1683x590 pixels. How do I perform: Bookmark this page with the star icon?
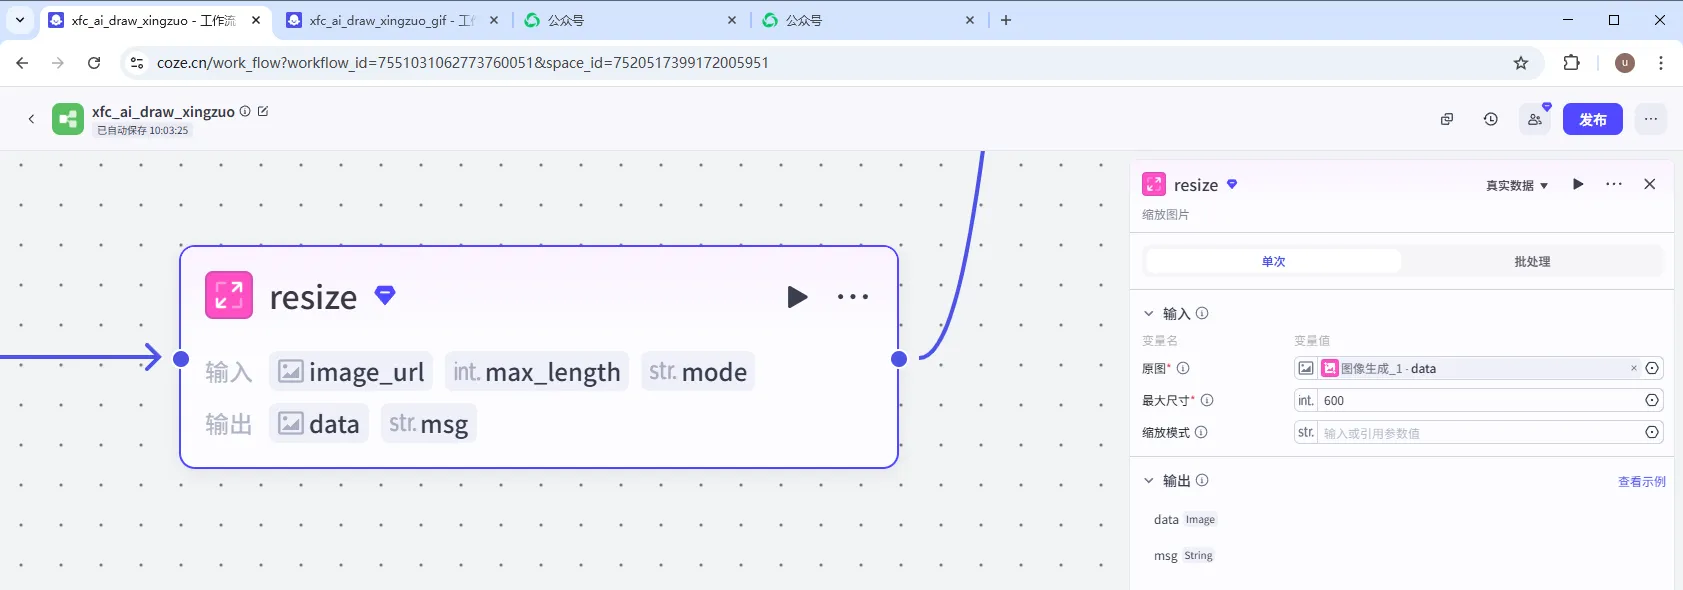pyautogui.click(x=1521, y=63)
